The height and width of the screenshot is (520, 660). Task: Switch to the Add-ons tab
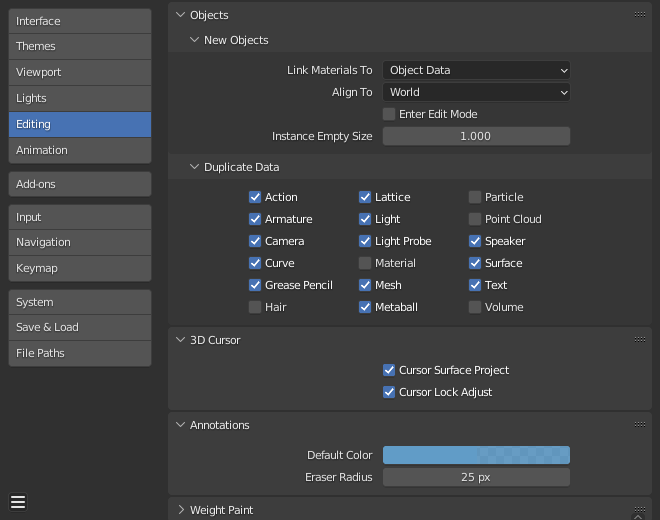pos(80,184)
